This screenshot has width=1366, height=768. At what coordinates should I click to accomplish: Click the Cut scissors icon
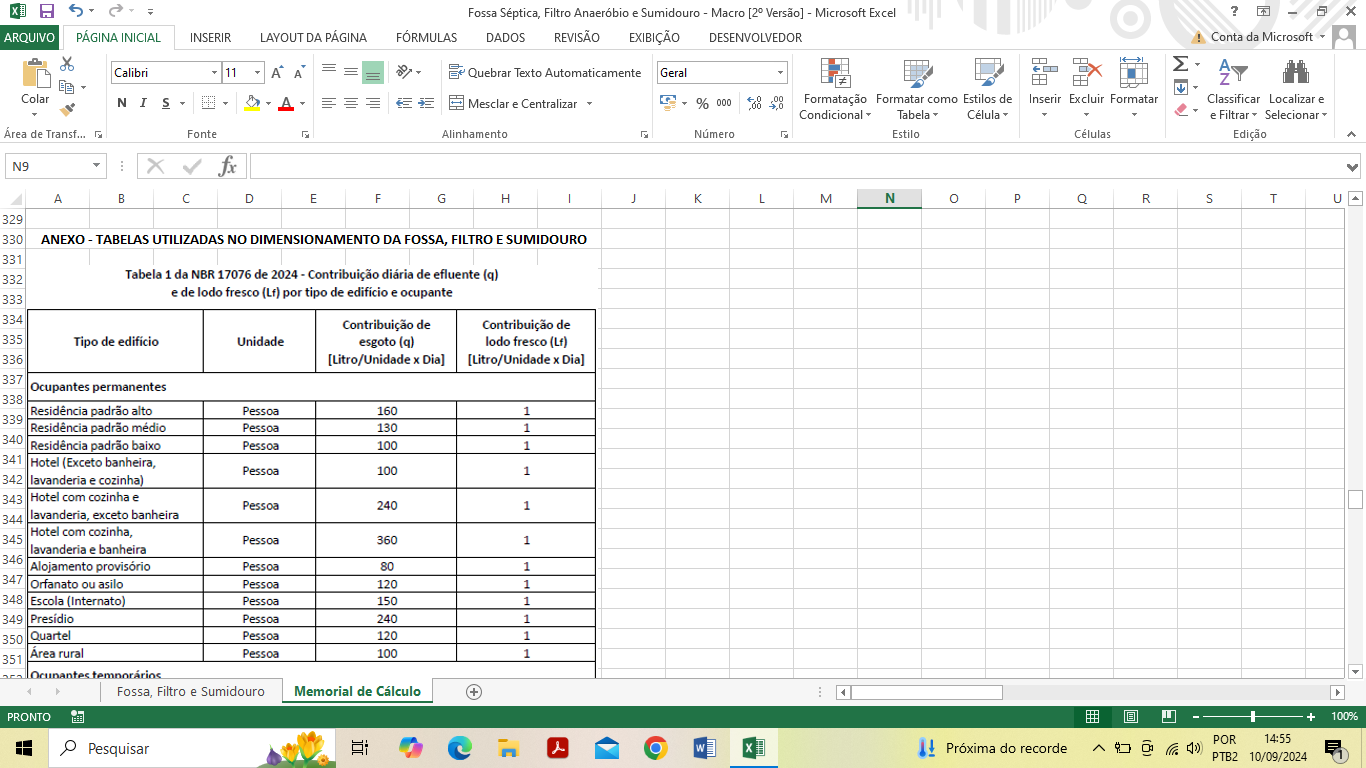(x=68, y=64)
